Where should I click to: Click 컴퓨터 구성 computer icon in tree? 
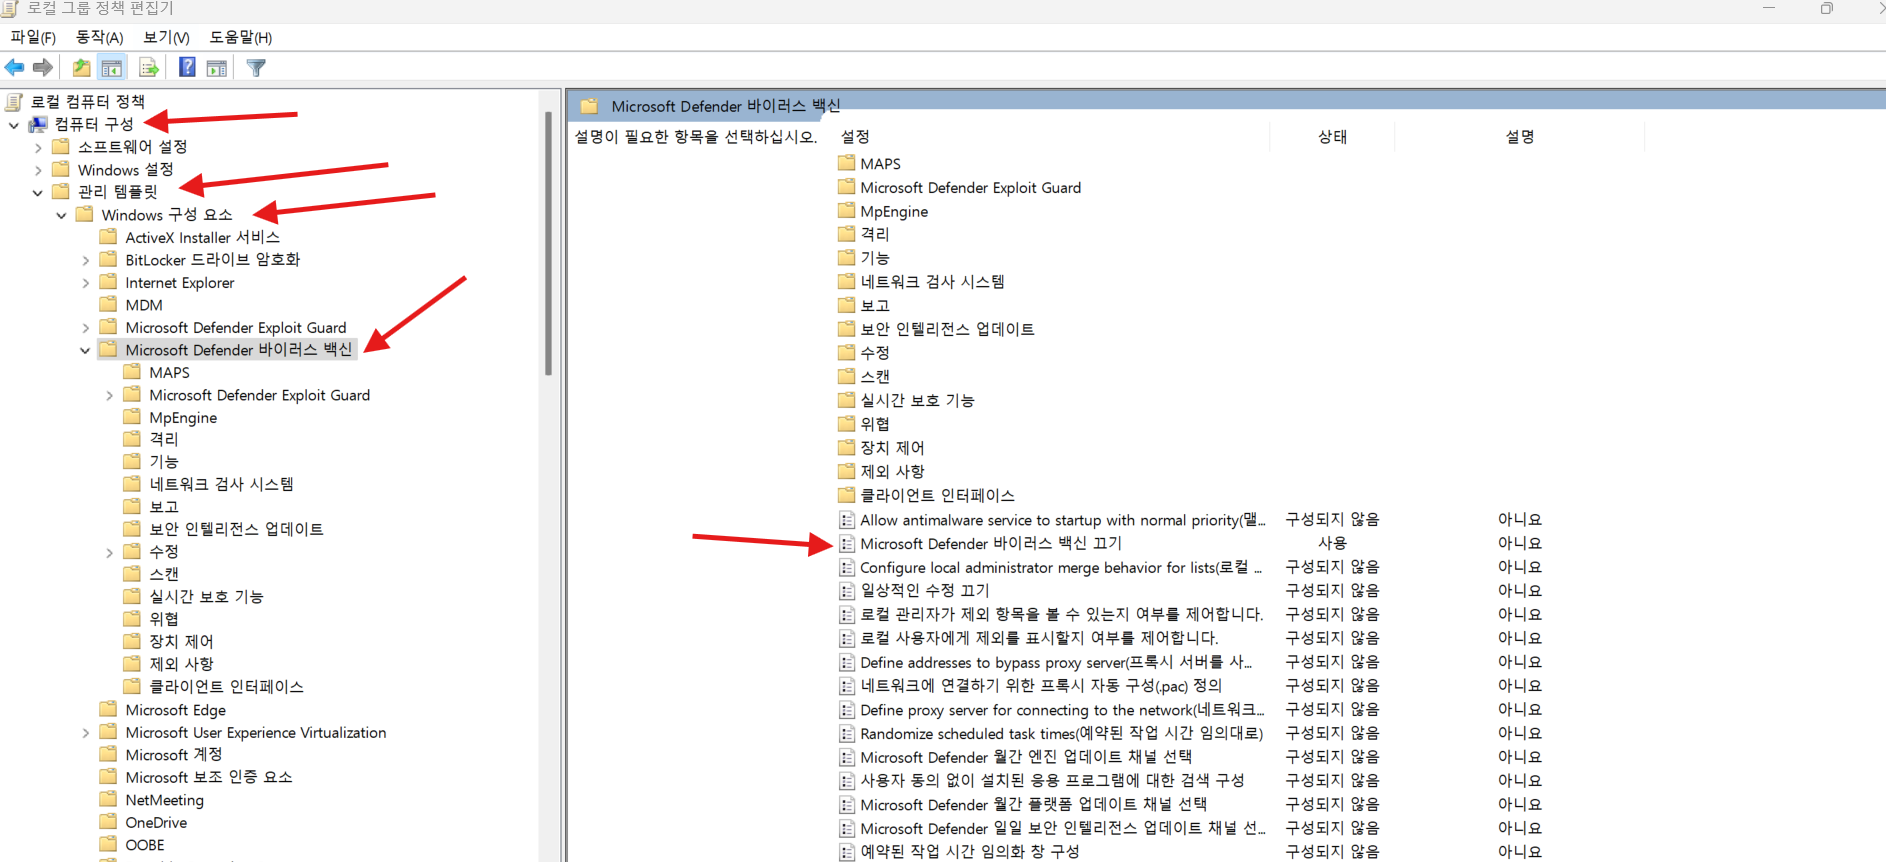pyautogui.click(x=39, y=124)
